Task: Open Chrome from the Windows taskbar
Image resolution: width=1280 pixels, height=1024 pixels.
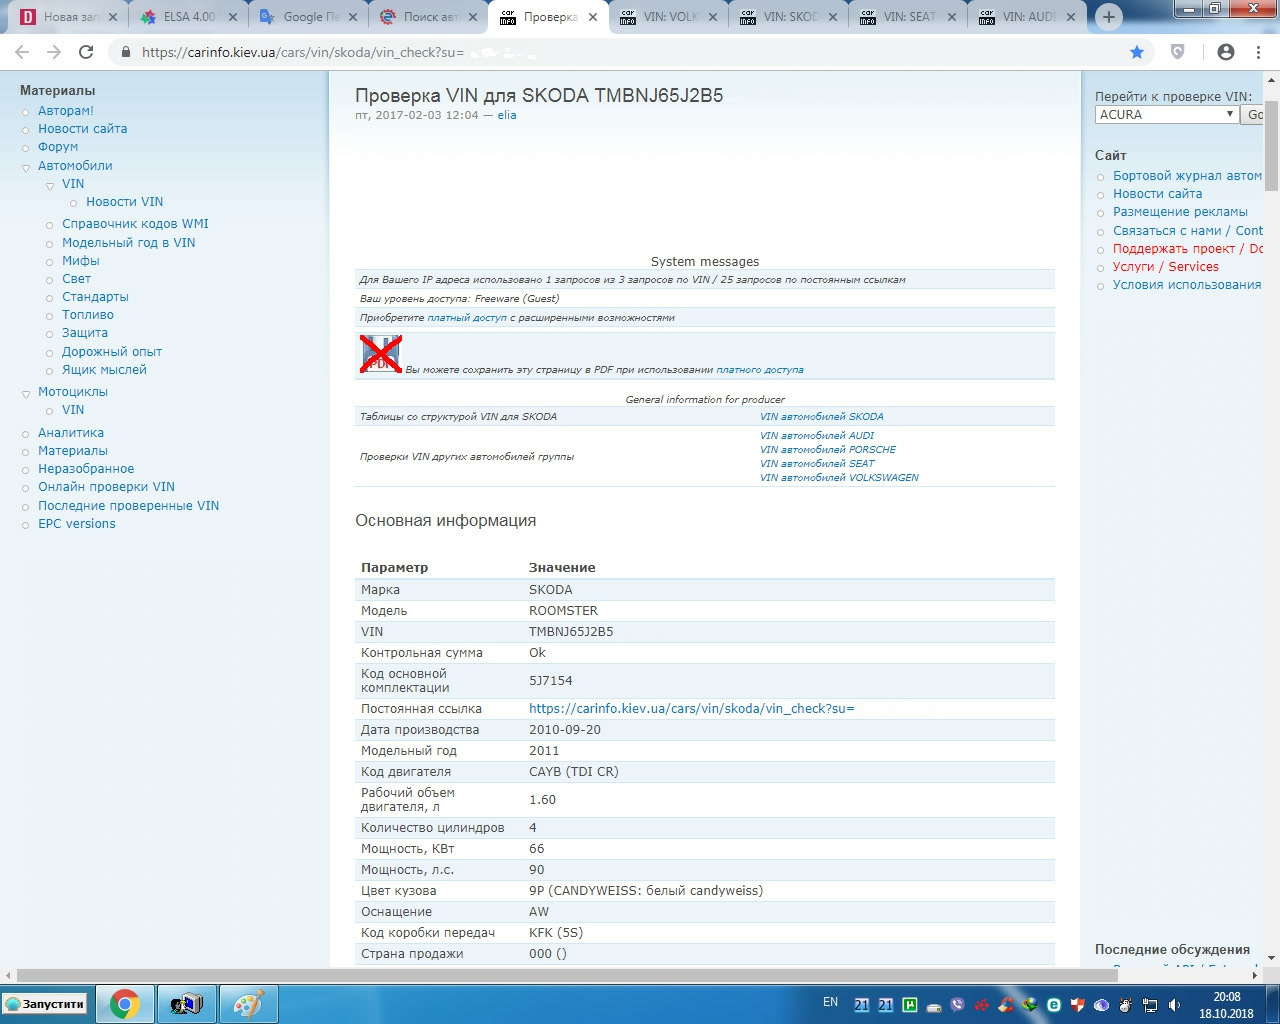Action: (125, 1004)
